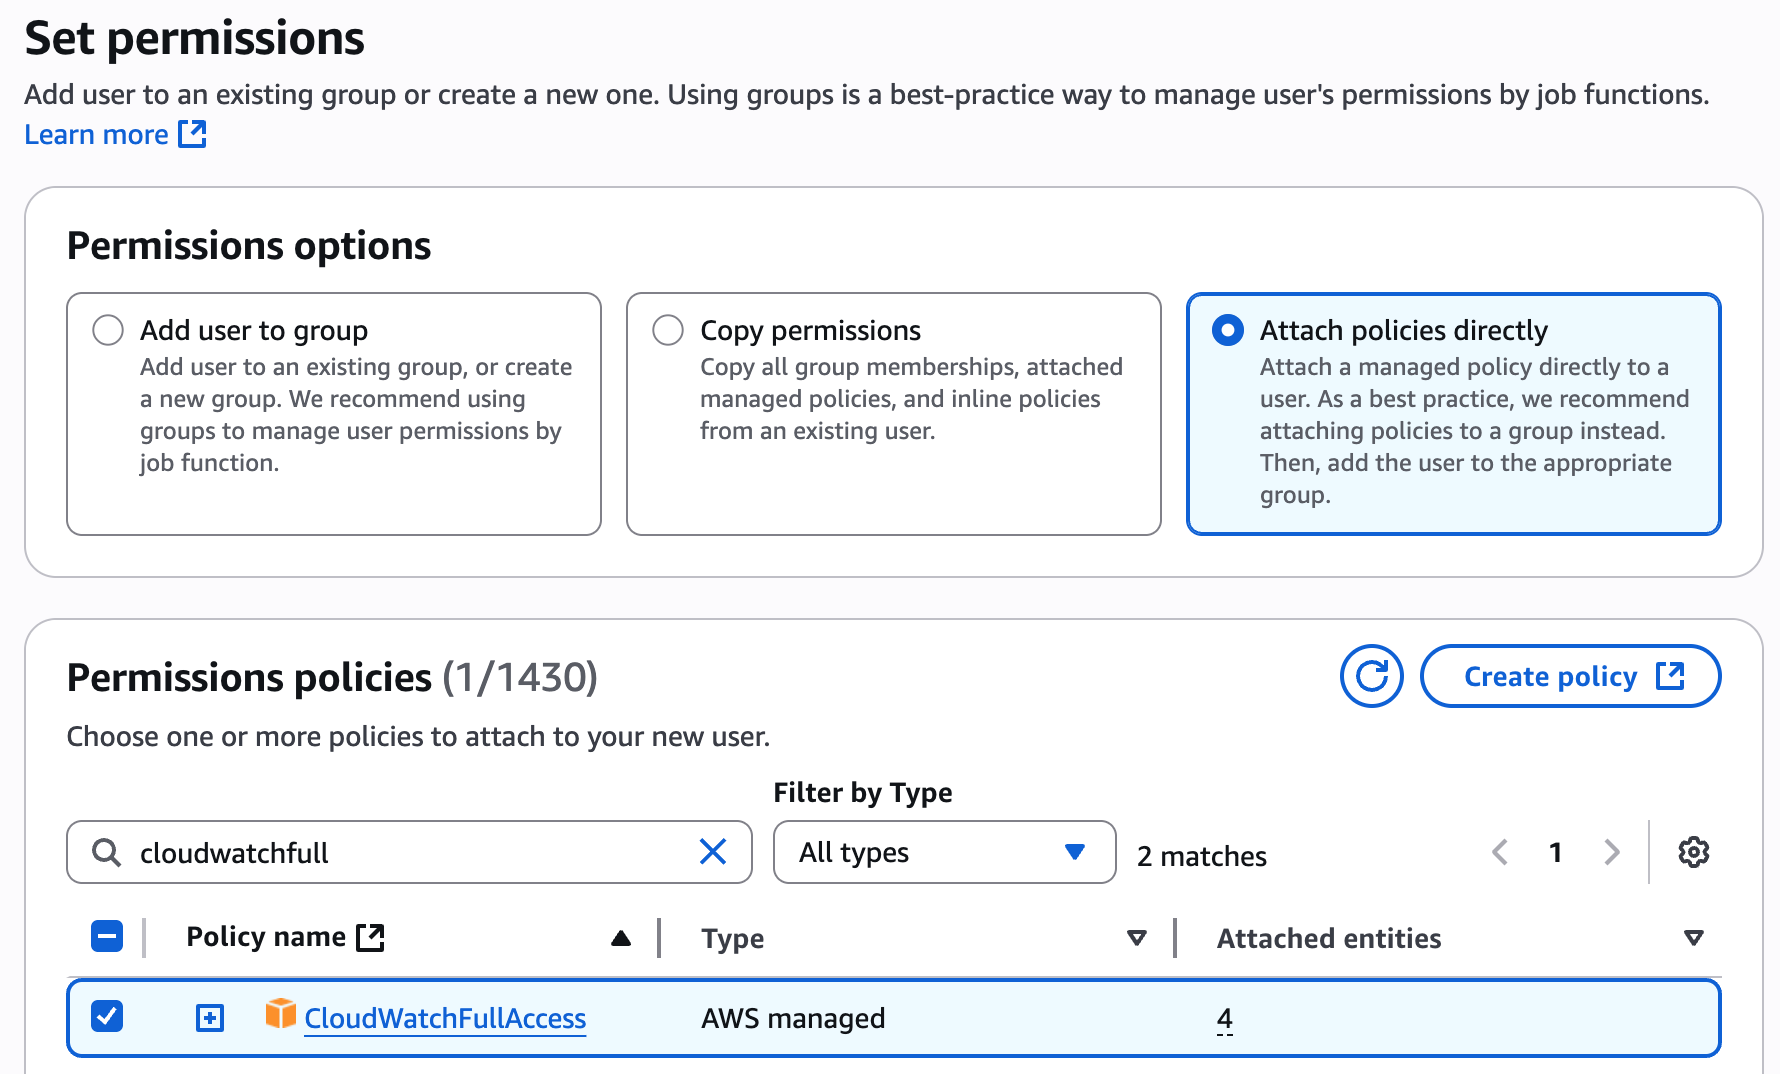Click the Create policy button
This screenshot has height=1074, width=1780.
[1570, 676]
